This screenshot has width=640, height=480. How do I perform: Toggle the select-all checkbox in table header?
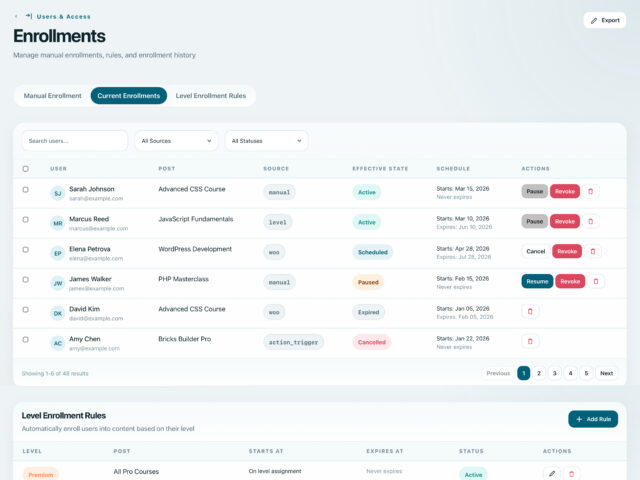pyautogui.click(x=26, y=169)
